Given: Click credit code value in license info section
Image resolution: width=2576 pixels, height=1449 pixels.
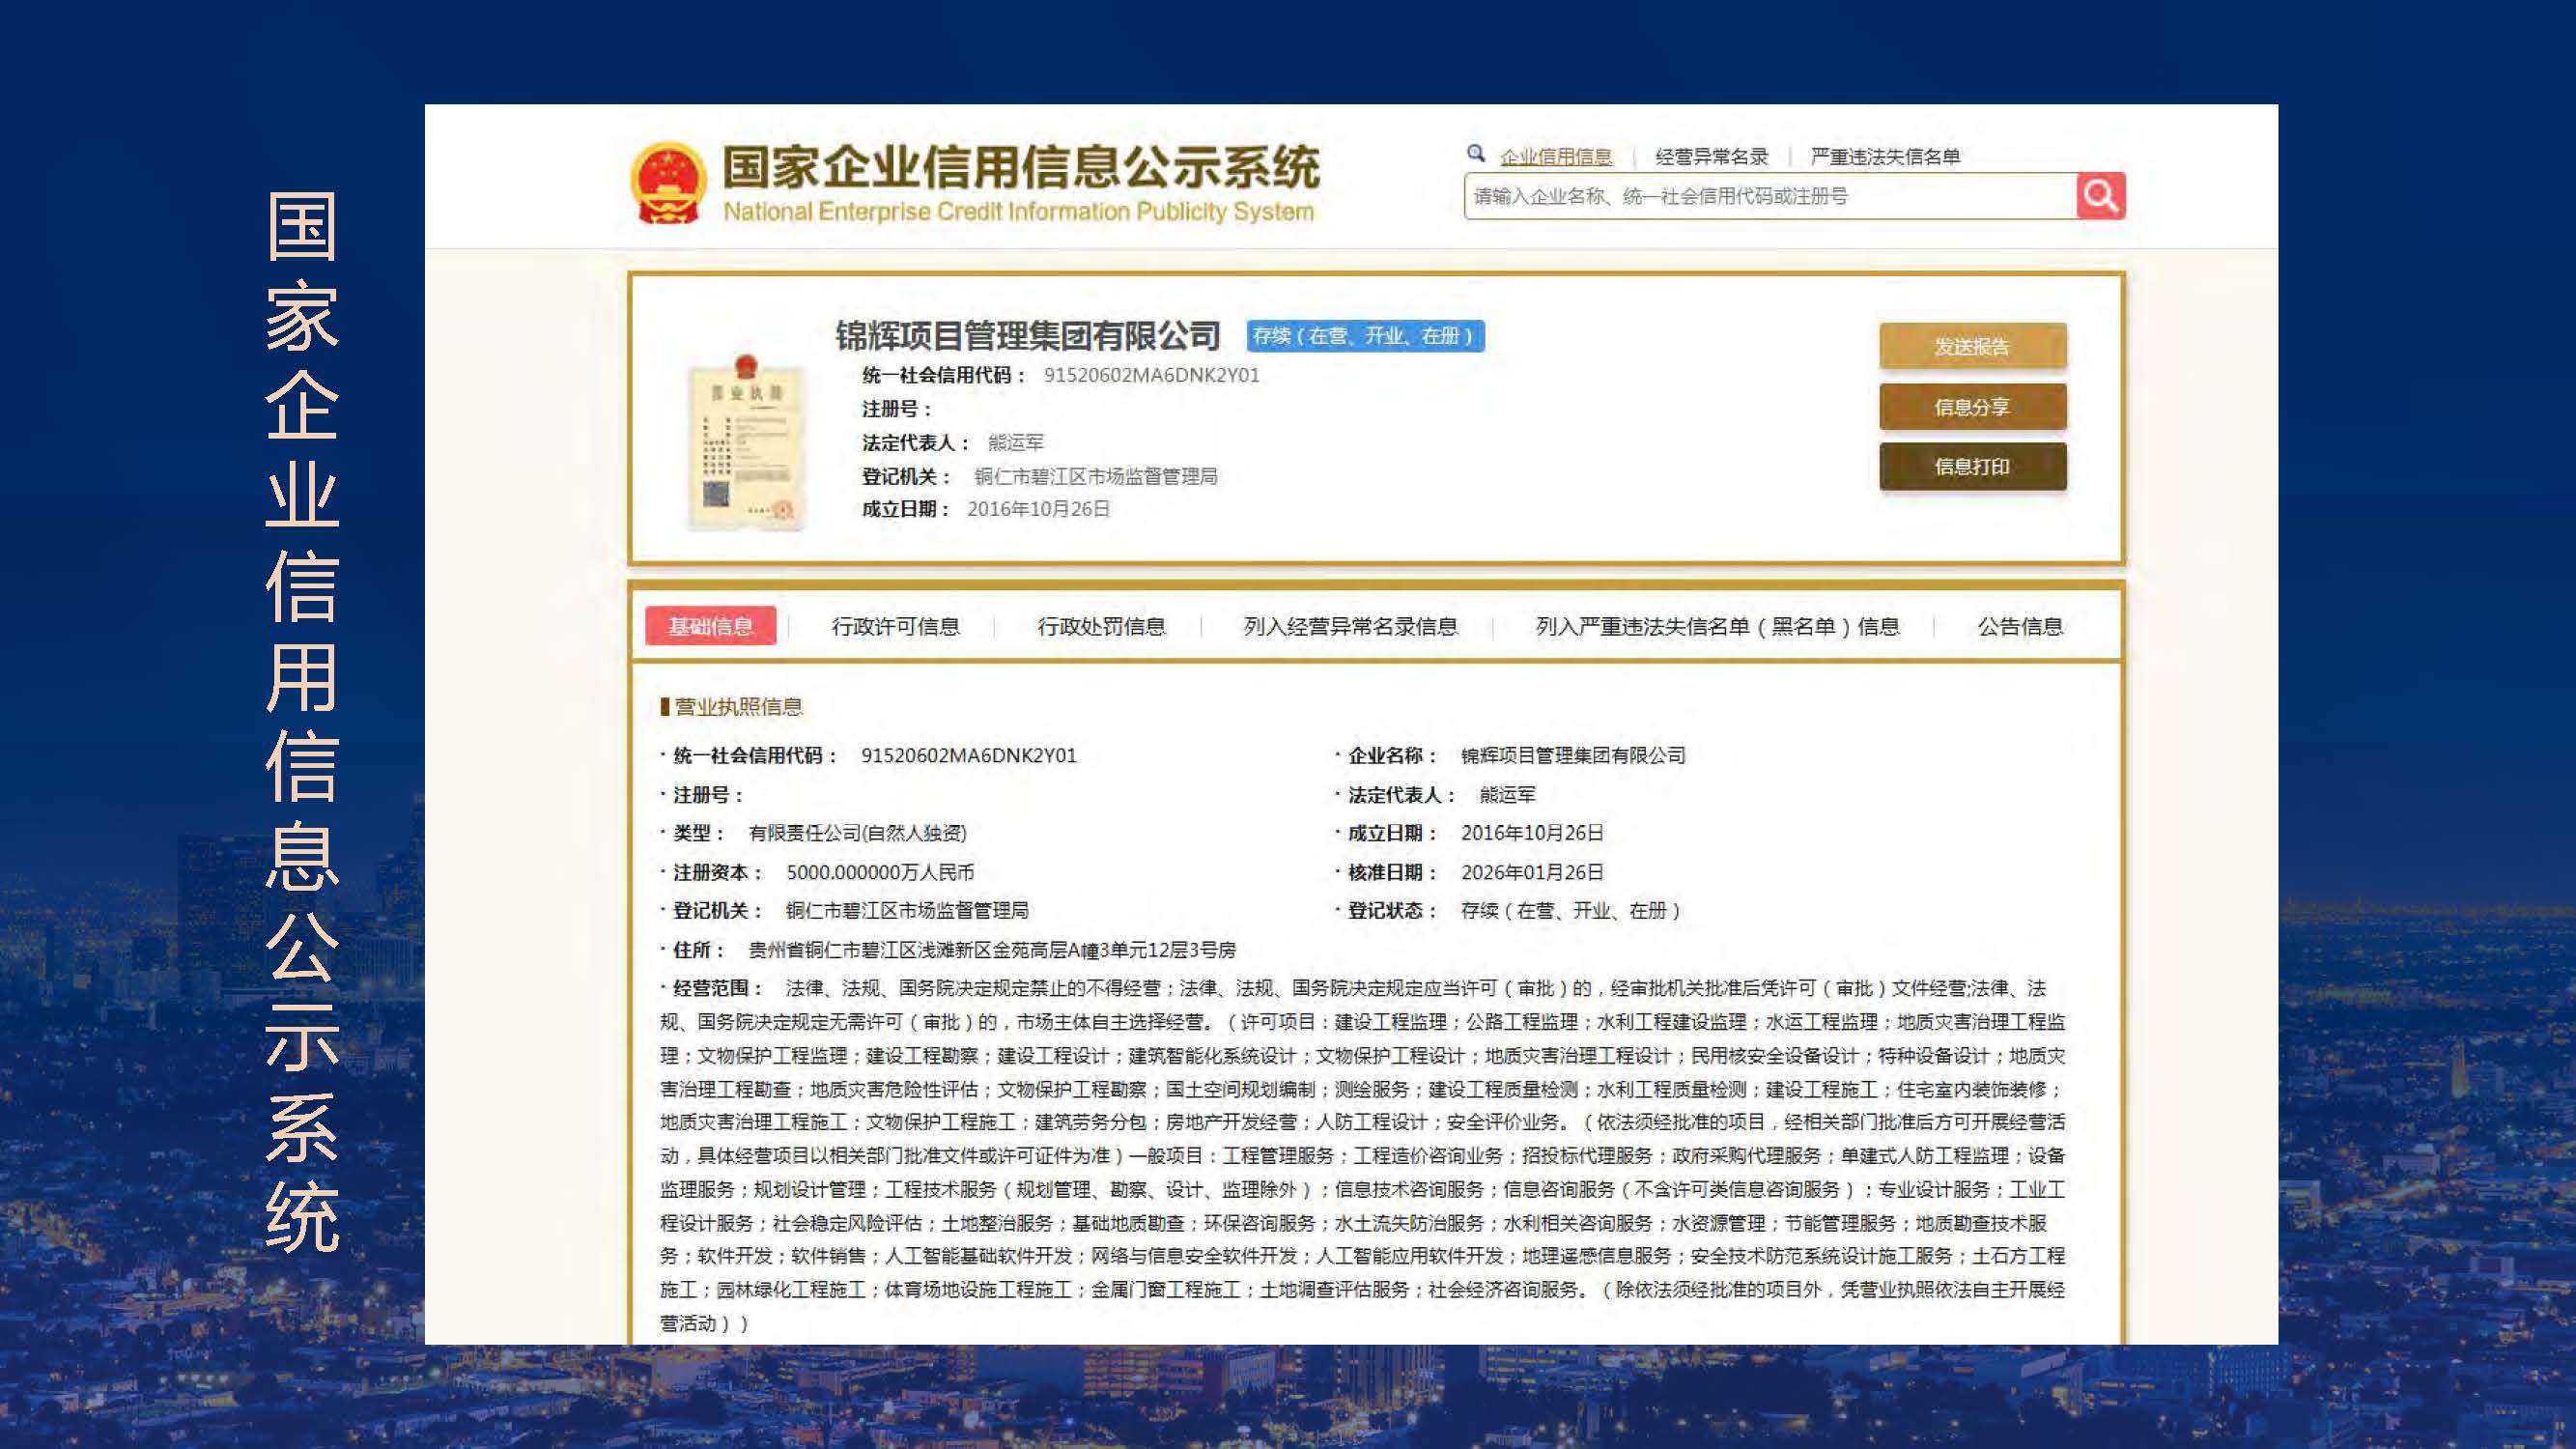Looking at the screenshot, I should (x=968, y=756).
